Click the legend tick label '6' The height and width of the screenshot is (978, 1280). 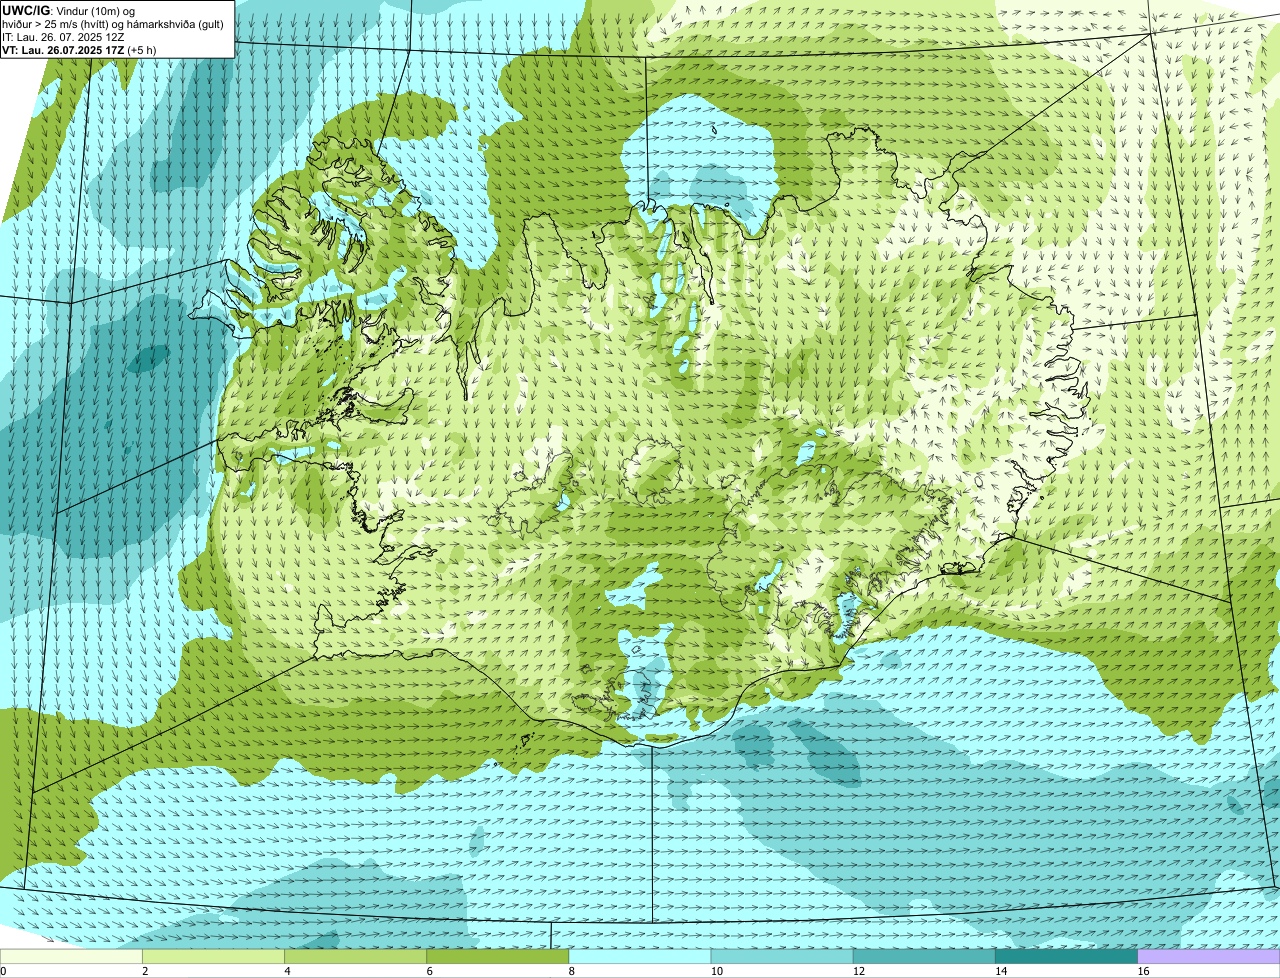pos(429,971)
